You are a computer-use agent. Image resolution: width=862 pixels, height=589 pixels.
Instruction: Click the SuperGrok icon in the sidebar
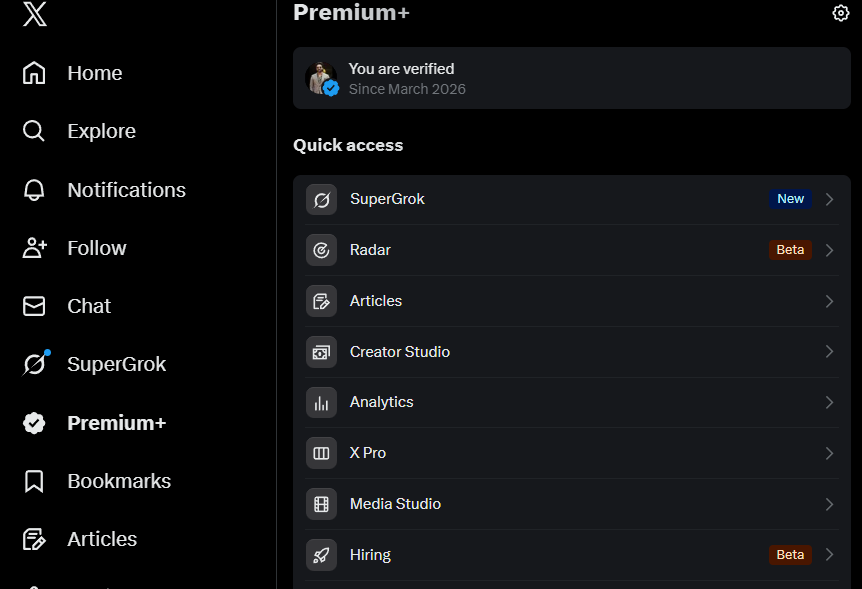click(x=35, y=364)
